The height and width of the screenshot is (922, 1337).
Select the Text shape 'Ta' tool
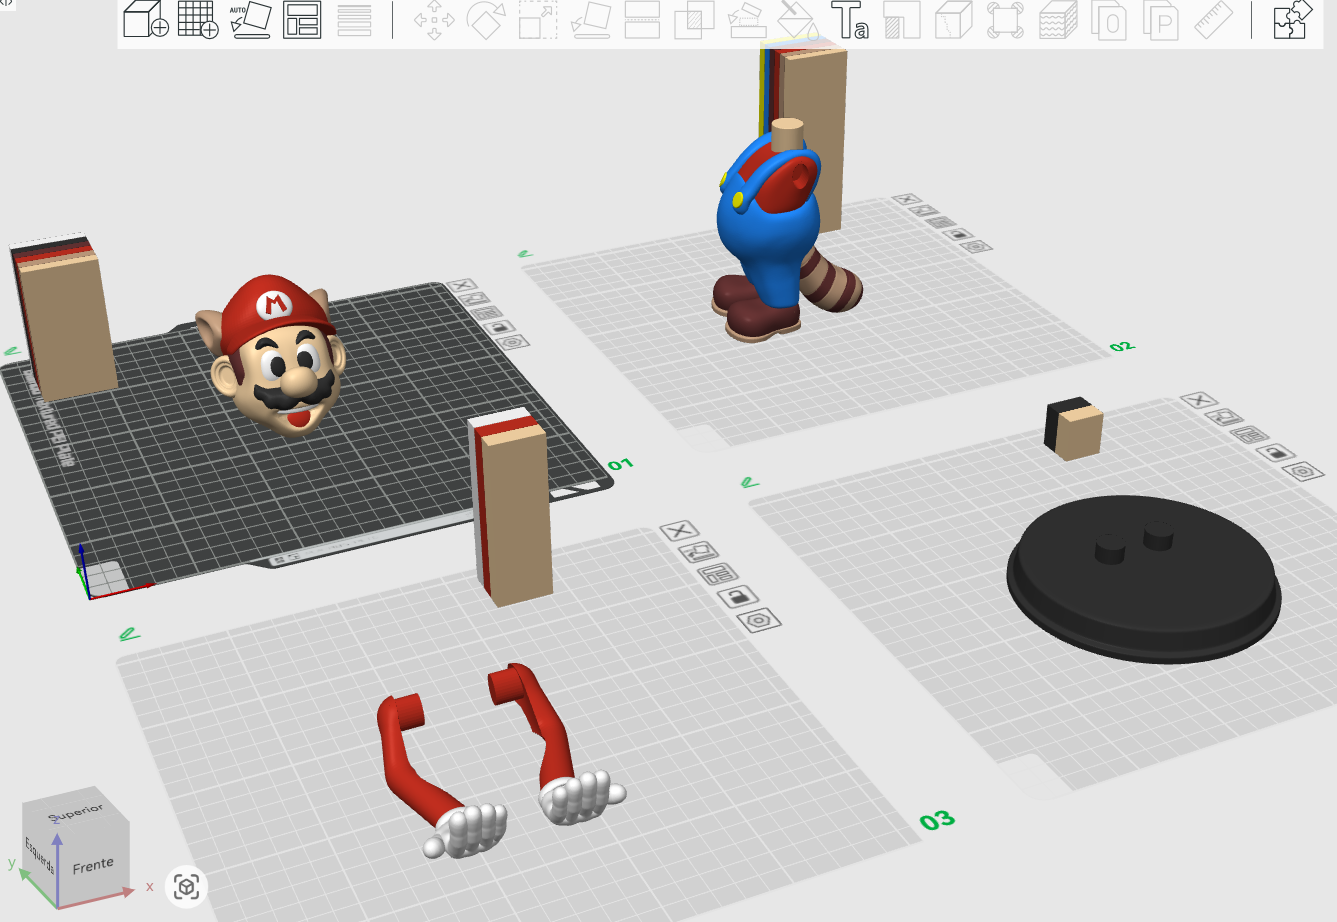point(850,20)
